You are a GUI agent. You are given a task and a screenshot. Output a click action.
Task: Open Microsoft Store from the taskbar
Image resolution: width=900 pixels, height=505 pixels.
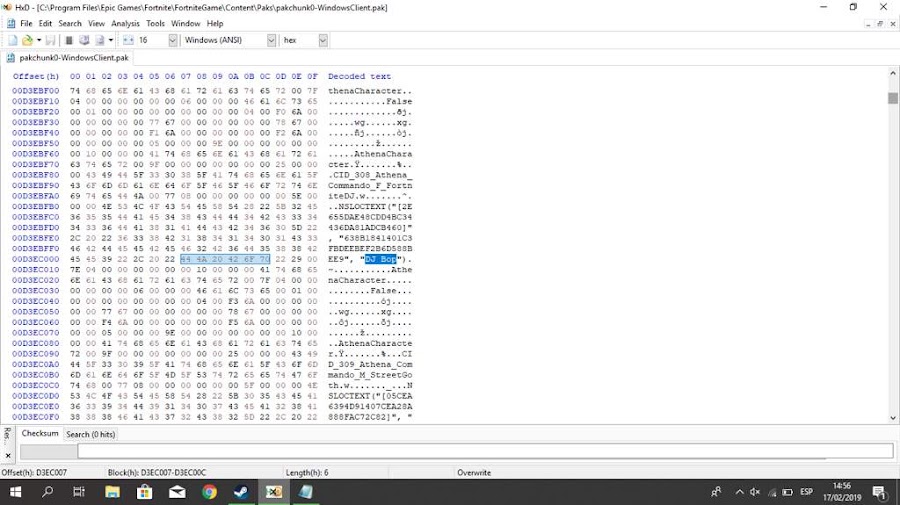[144, 492]
